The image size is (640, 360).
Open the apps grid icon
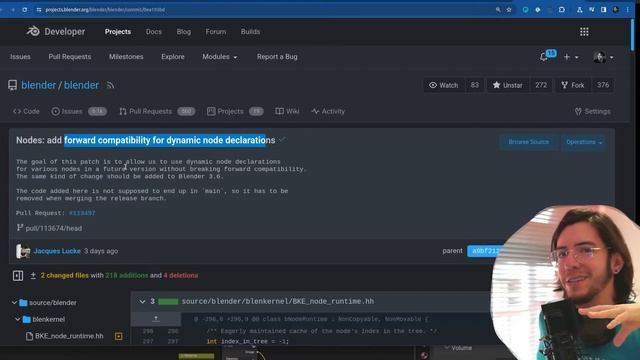(x=584, y=32)
